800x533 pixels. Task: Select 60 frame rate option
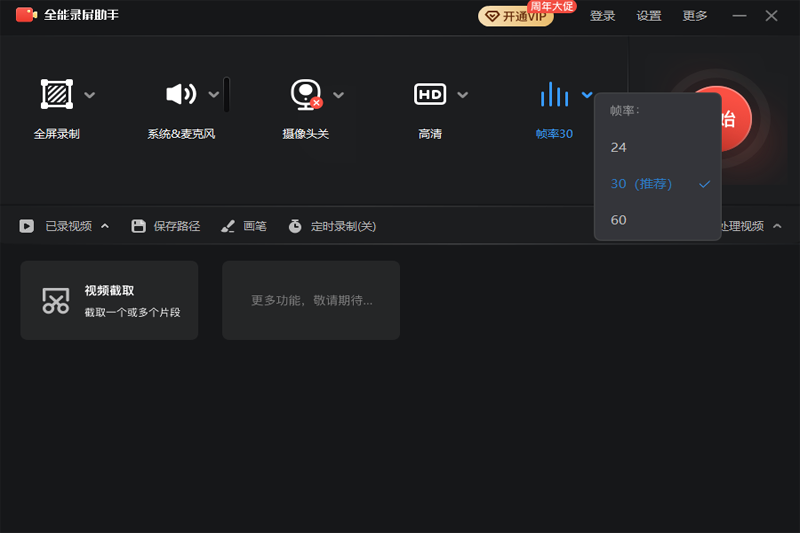click(x=619, y=220)
